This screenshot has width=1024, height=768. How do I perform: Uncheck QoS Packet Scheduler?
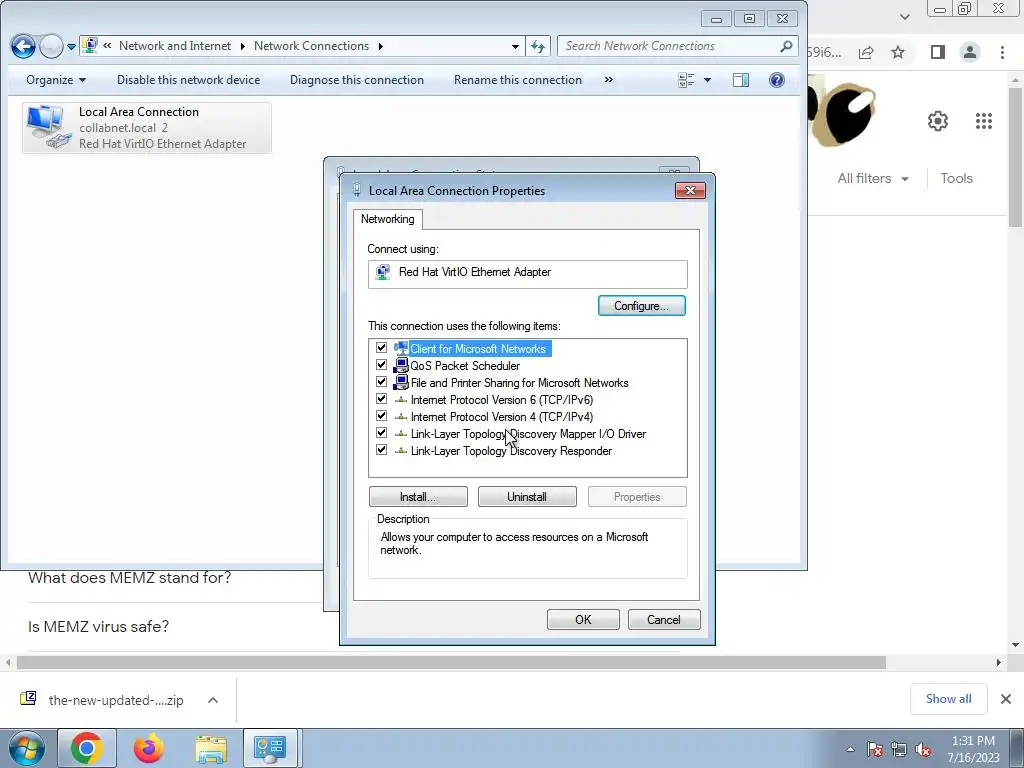click(381, 365)
